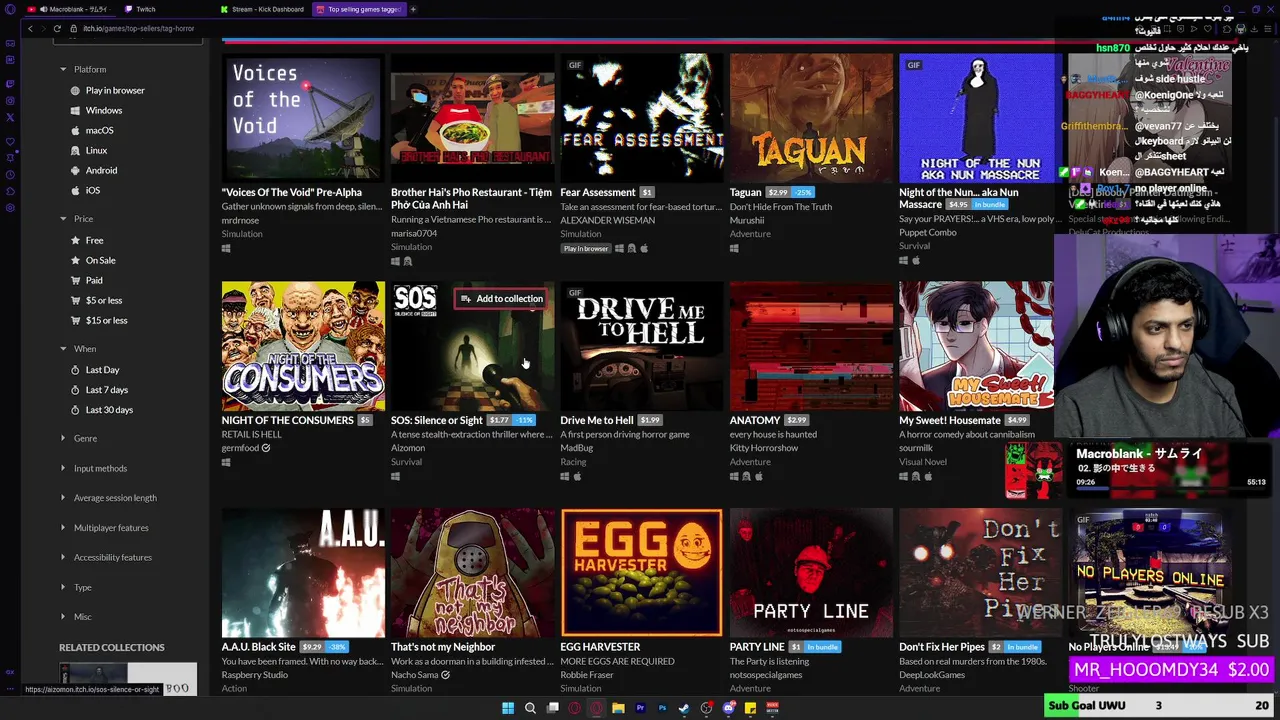Click browser back arrow button
Screen dimensions: 1280x720
click(30, 28)
